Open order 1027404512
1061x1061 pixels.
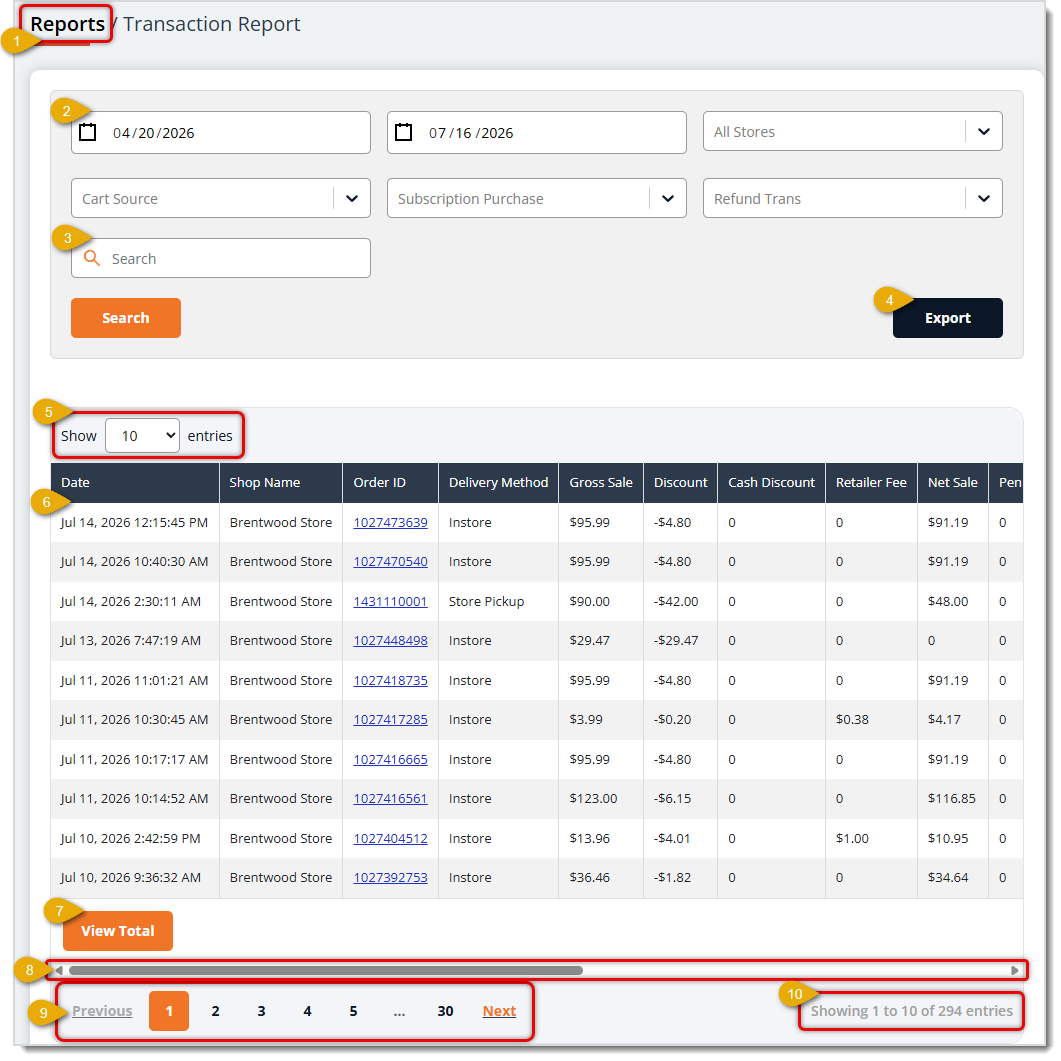390,838
